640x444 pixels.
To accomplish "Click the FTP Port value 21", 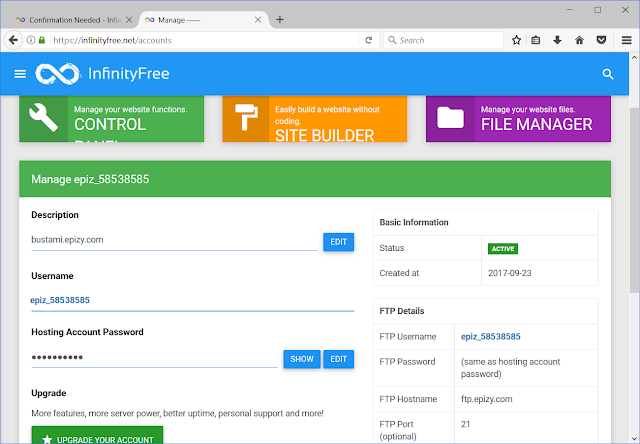I will [465, 424].
